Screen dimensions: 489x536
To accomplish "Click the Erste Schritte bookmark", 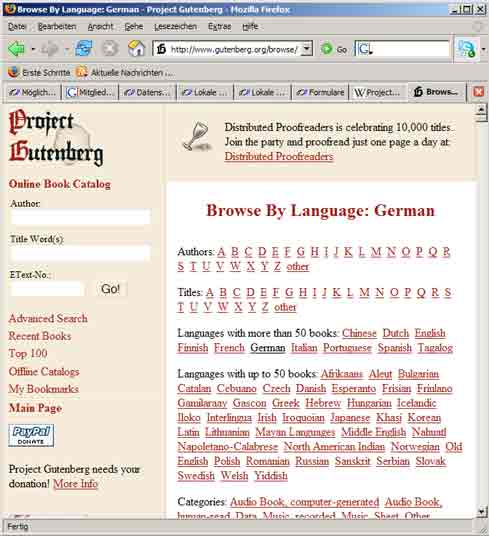I will [x=39, y=72].
